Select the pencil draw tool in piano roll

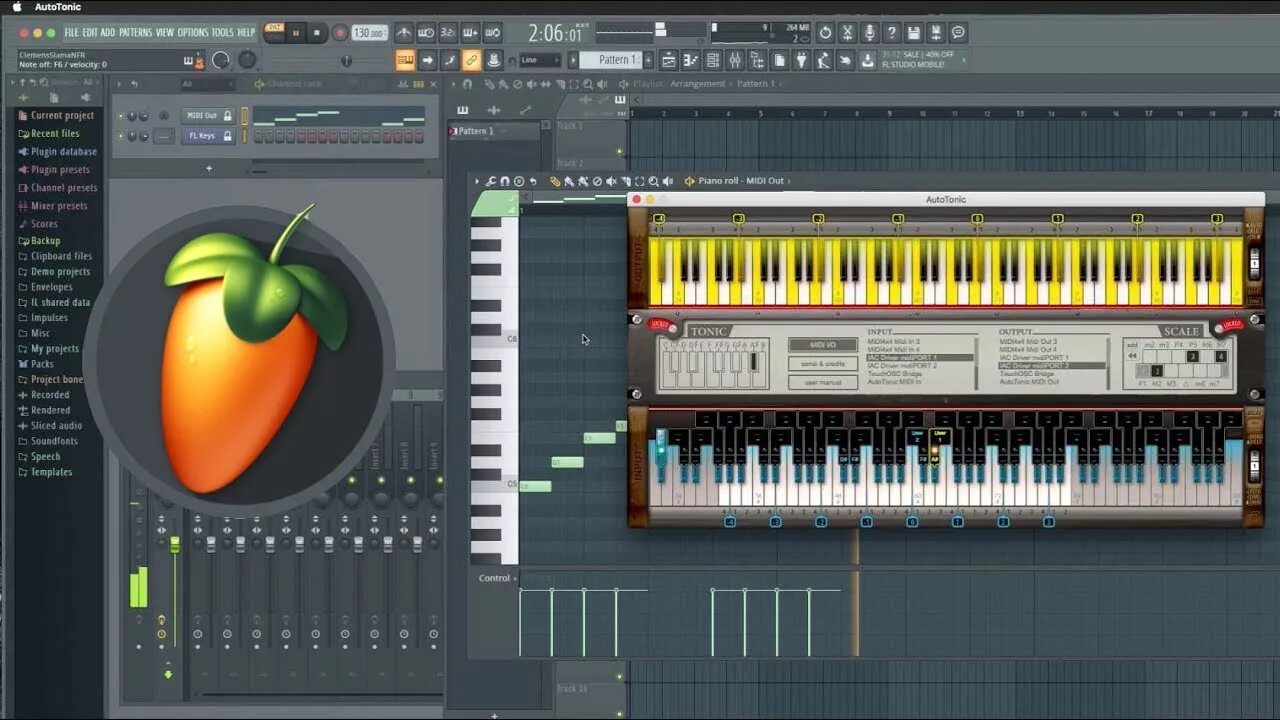[x=555, y=181]
